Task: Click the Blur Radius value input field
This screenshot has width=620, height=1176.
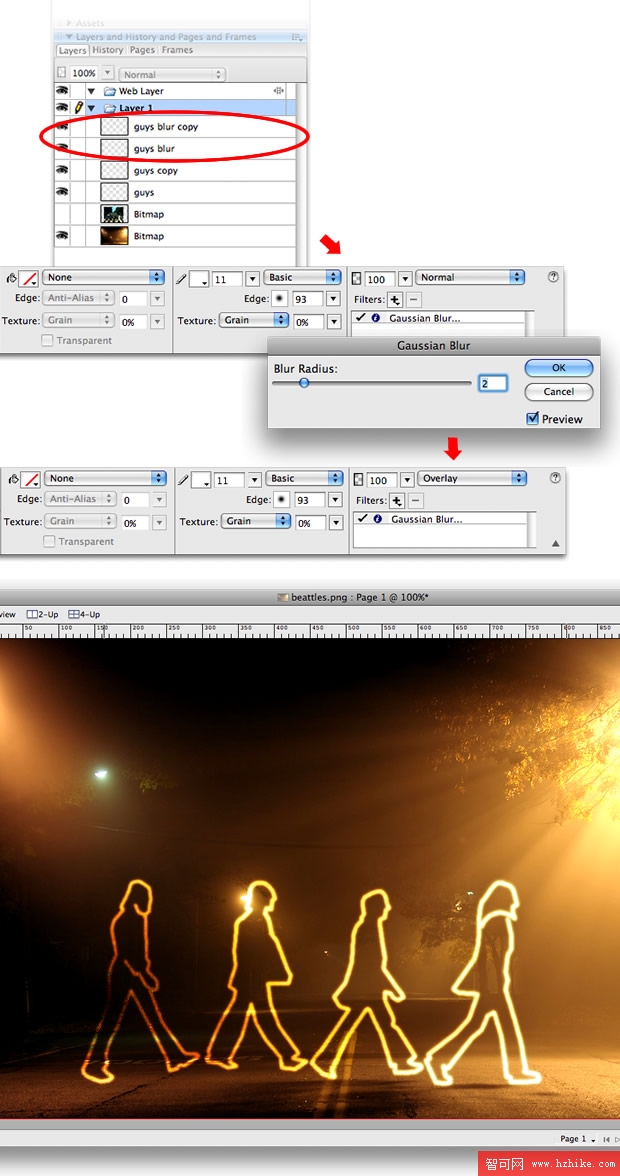Action: [492, 383]
